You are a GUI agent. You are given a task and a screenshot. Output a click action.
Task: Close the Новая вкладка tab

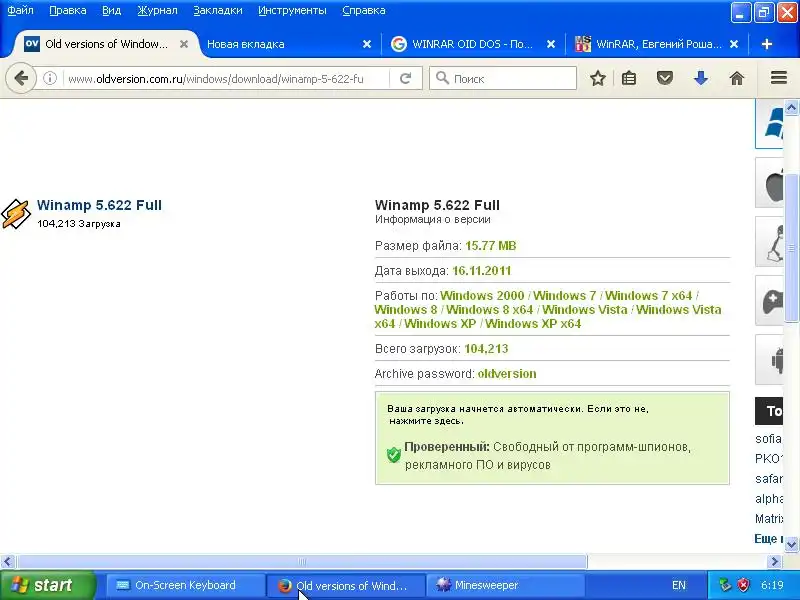pos(366,44)
